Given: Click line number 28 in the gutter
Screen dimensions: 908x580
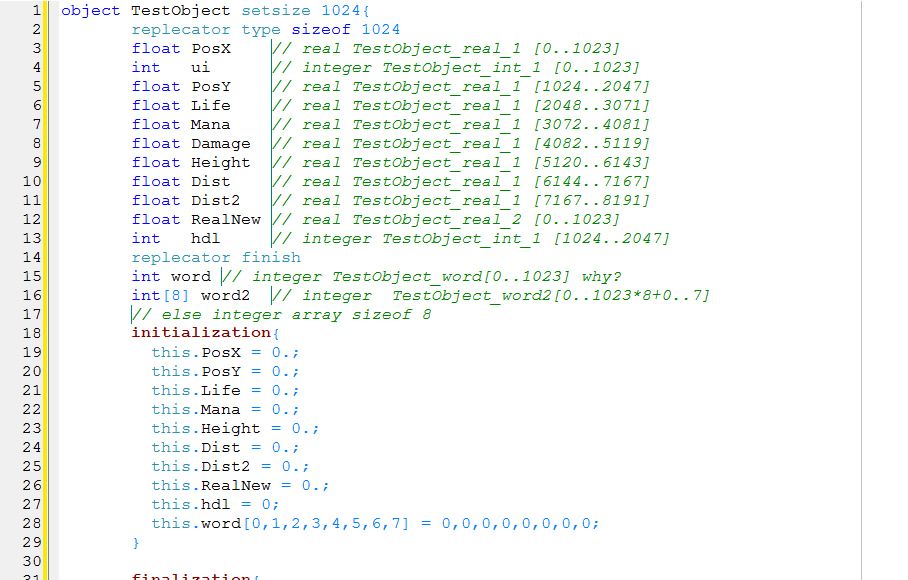Looking at the screenshot, I should [32, 523].
